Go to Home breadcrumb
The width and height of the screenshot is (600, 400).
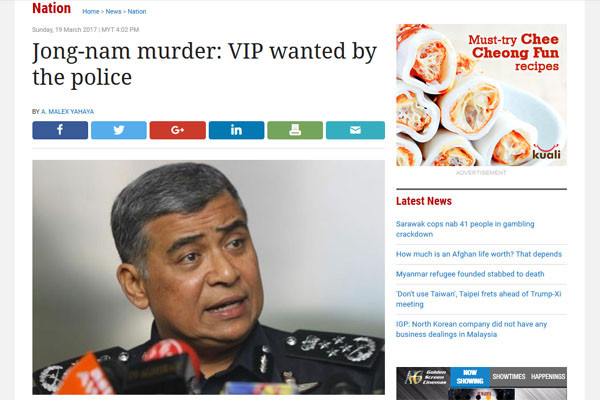click(91, 11)
